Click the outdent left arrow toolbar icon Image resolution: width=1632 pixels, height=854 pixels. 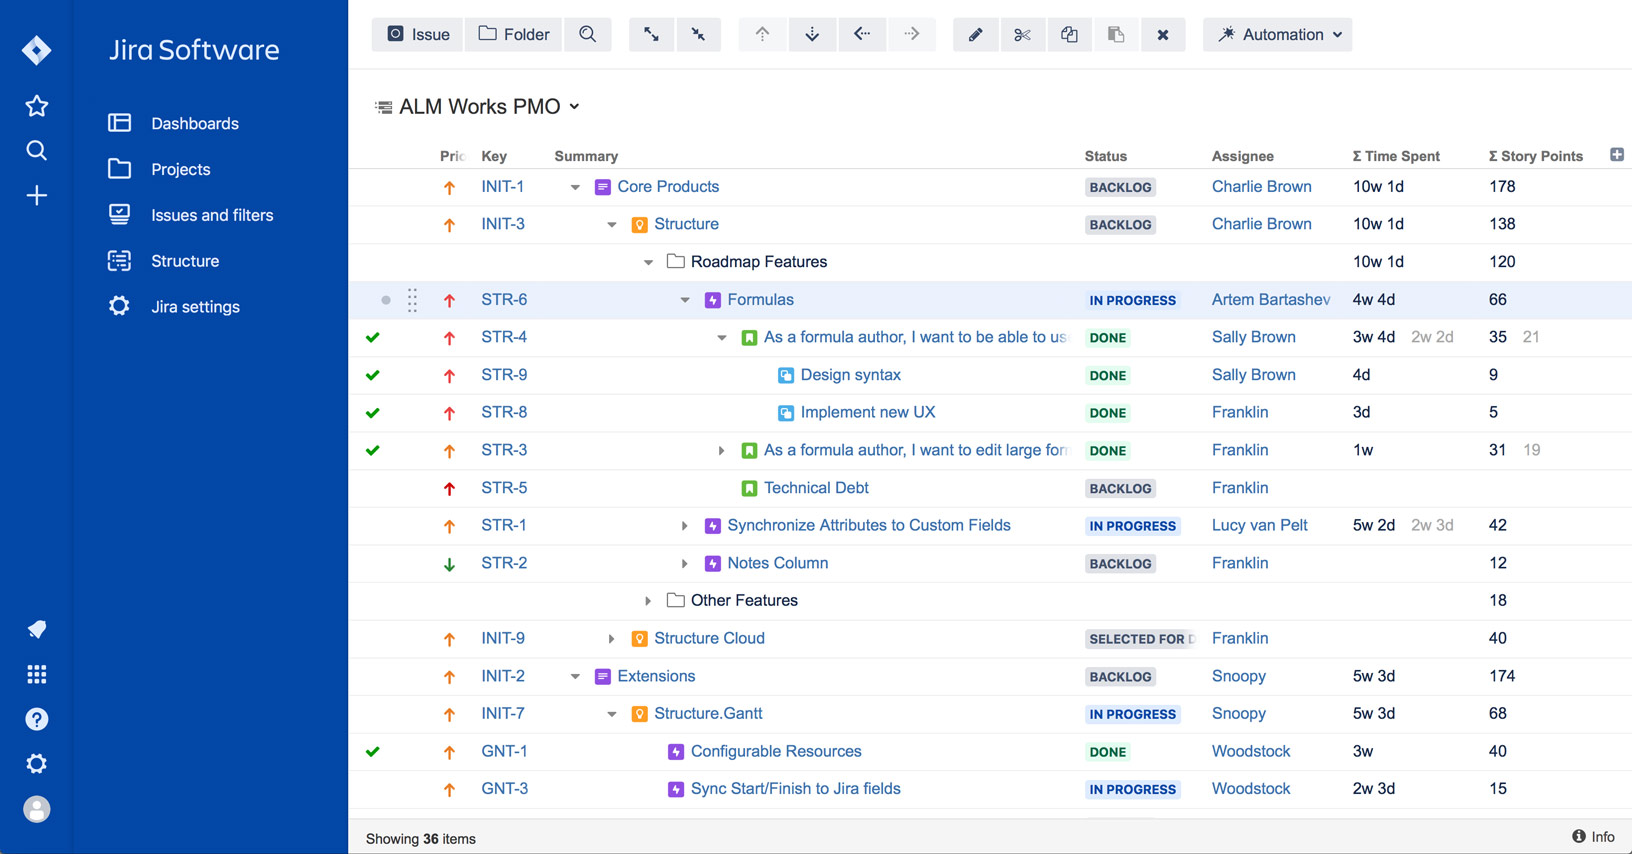(x=862, y=34)
